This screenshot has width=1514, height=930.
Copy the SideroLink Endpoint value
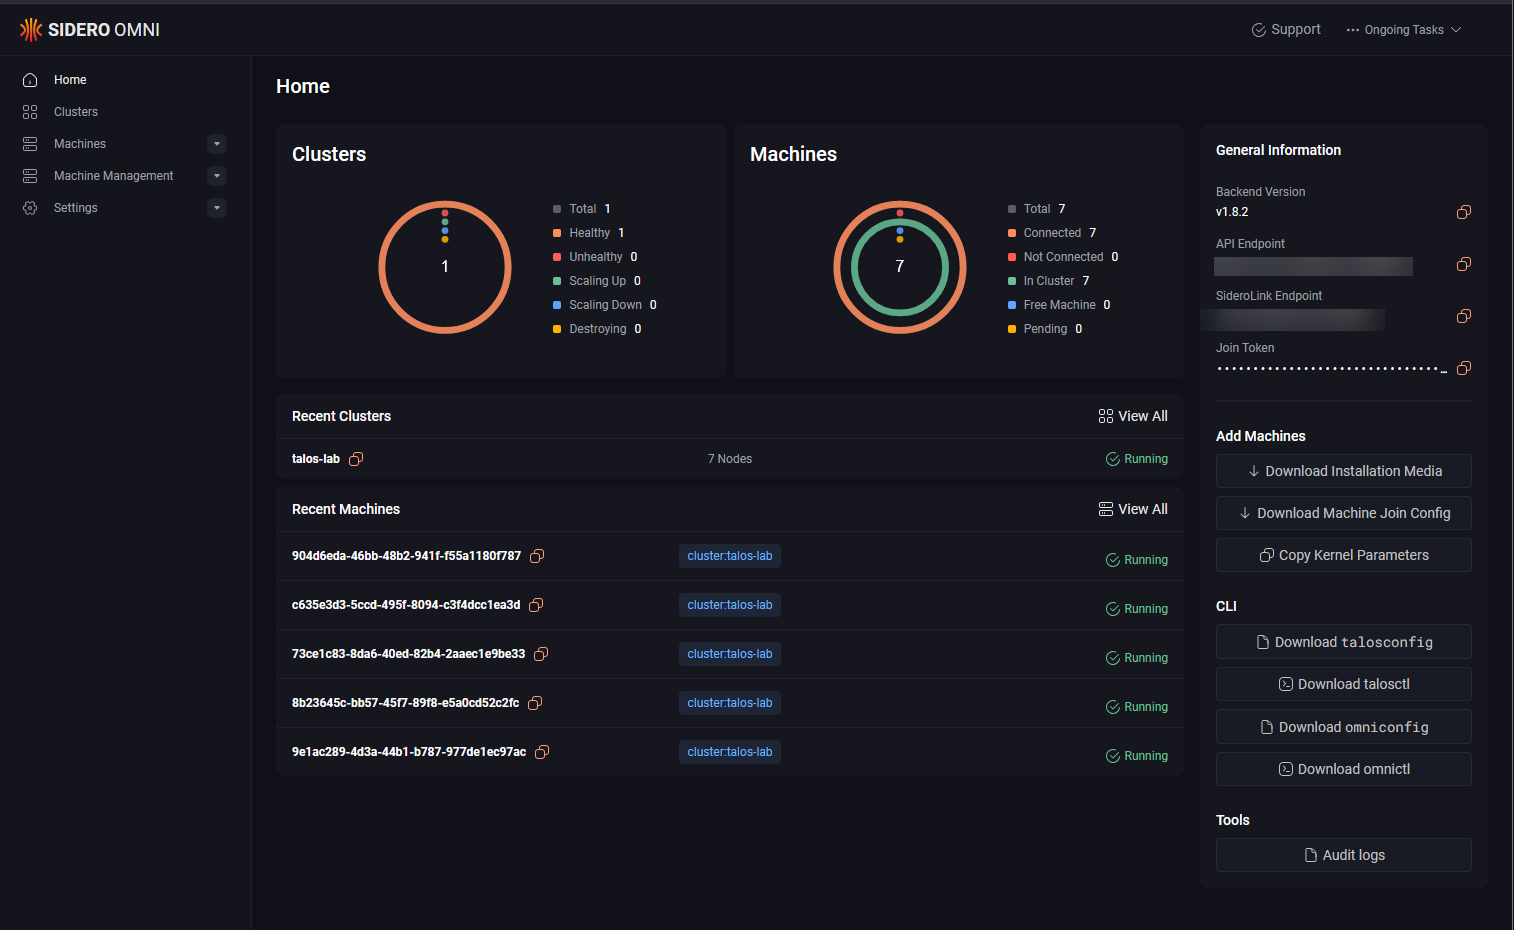click(1464, 316)
